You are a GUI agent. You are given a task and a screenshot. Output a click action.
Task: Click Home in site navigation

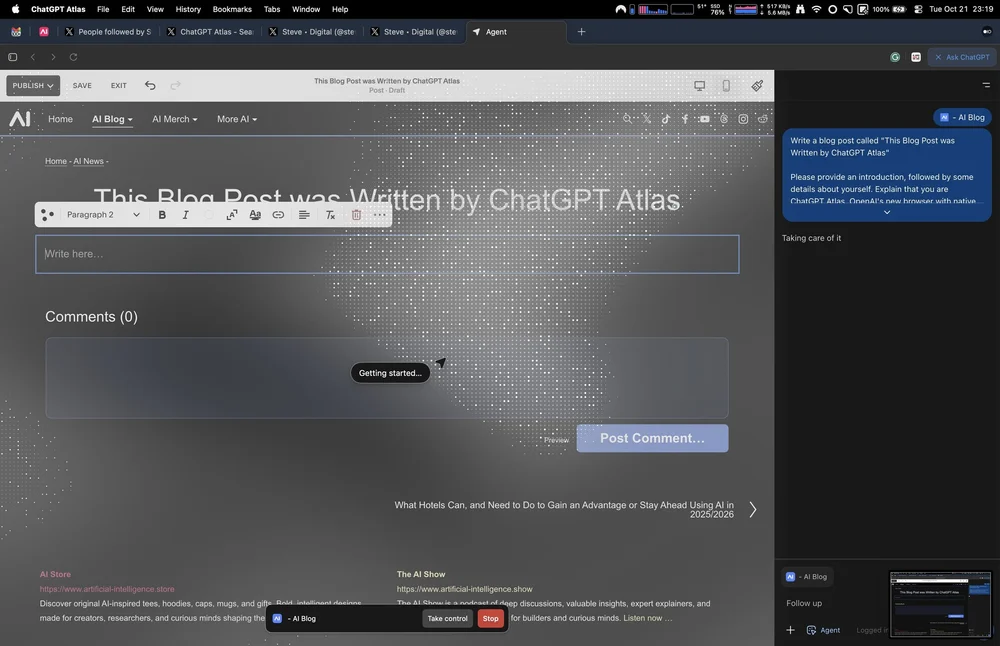61,119
